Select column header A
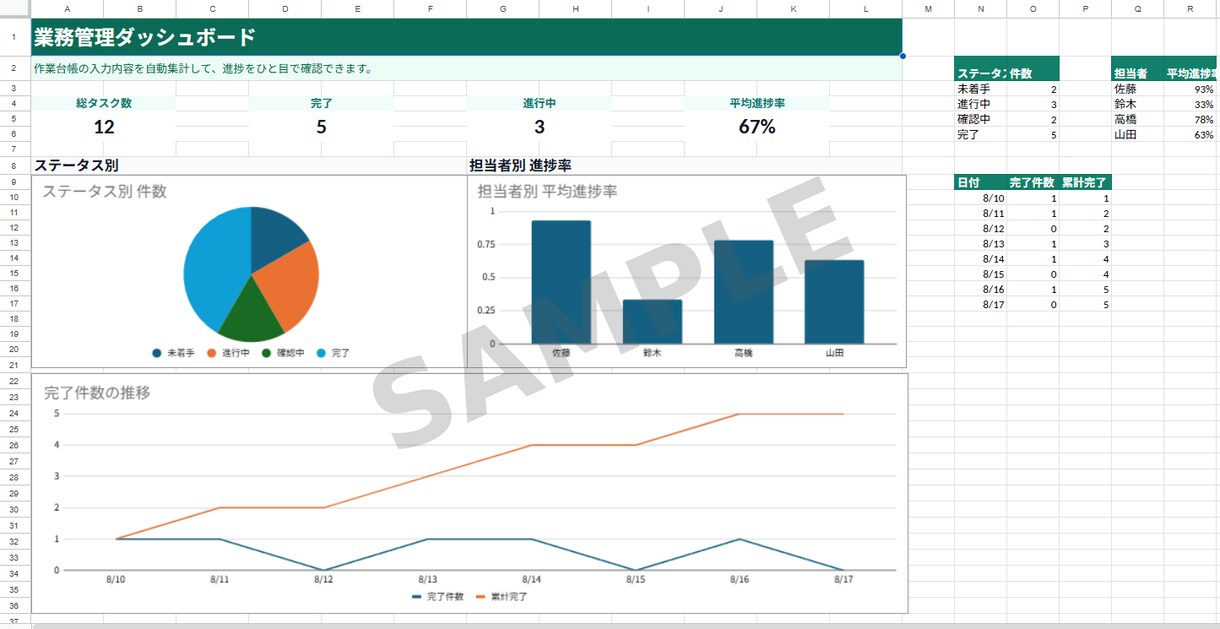Viewport: 1220px width, 629px height. 67,9
